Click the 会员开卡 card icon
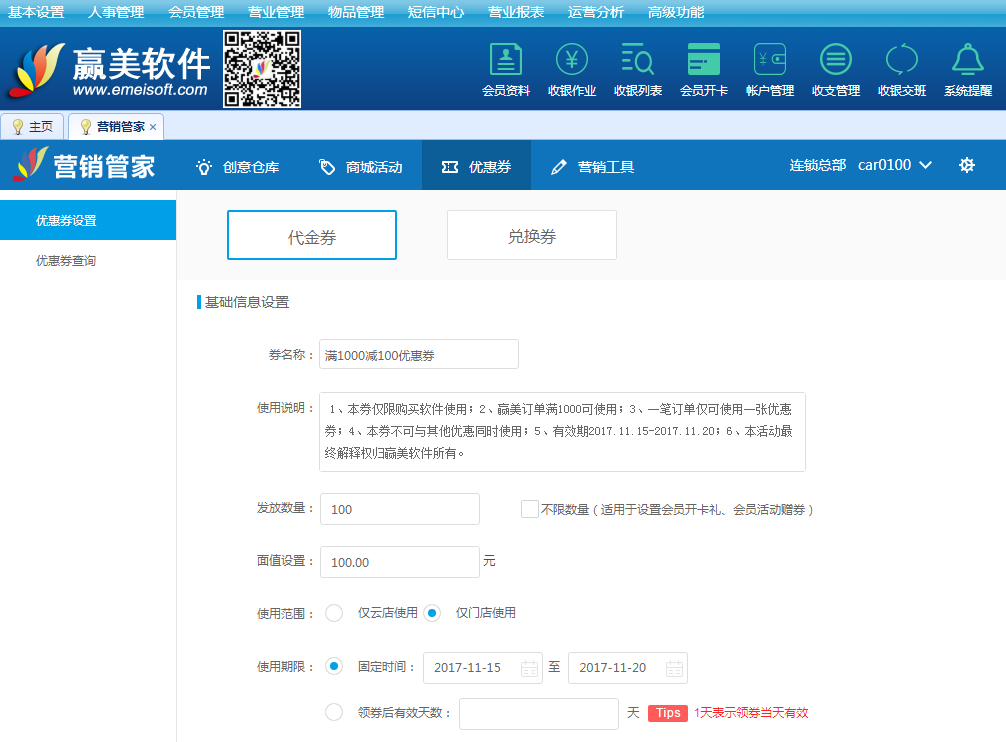 (704, 61)
